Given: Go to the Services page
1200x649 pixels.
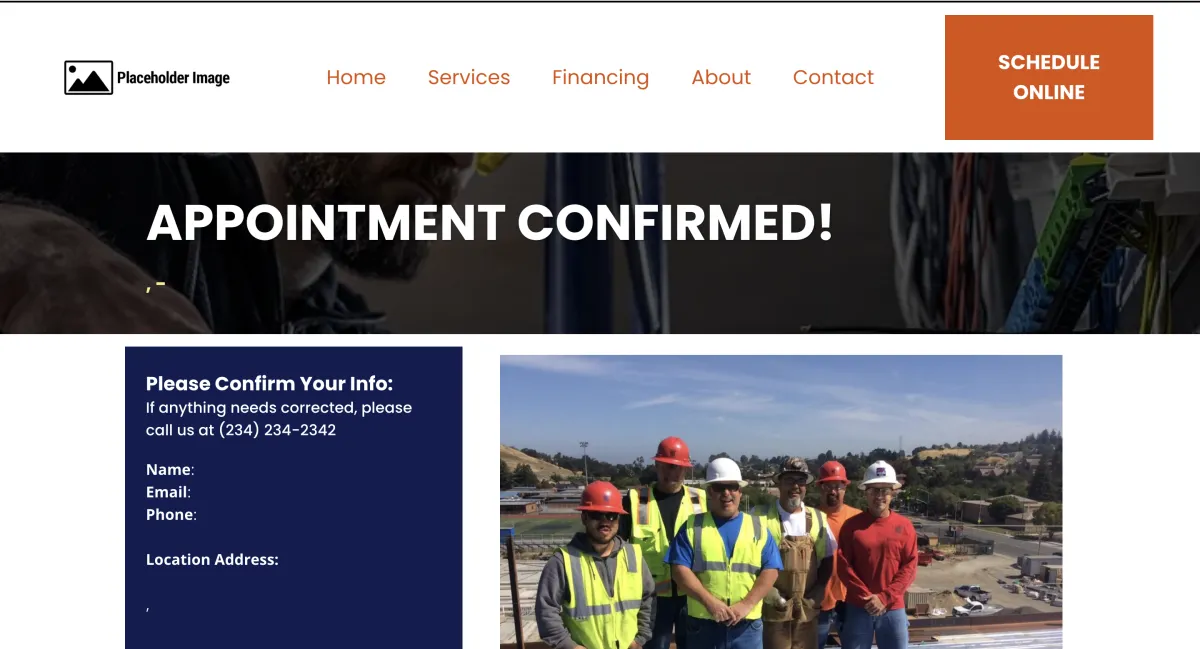Looking at the screenshot, I should click(x=469, y=77).
